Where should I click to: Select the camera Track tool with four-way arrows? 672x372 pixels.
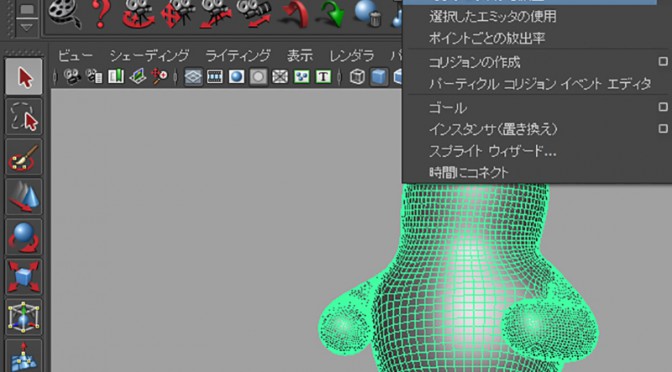[178, 14]
